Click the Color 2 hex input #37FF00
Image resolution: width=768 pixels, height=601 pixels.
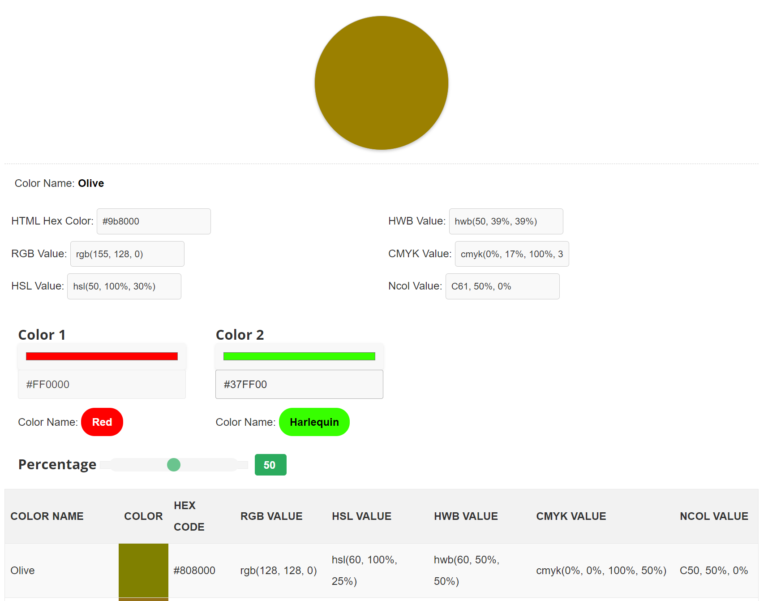pyautogui.click(x=299, y=384)
